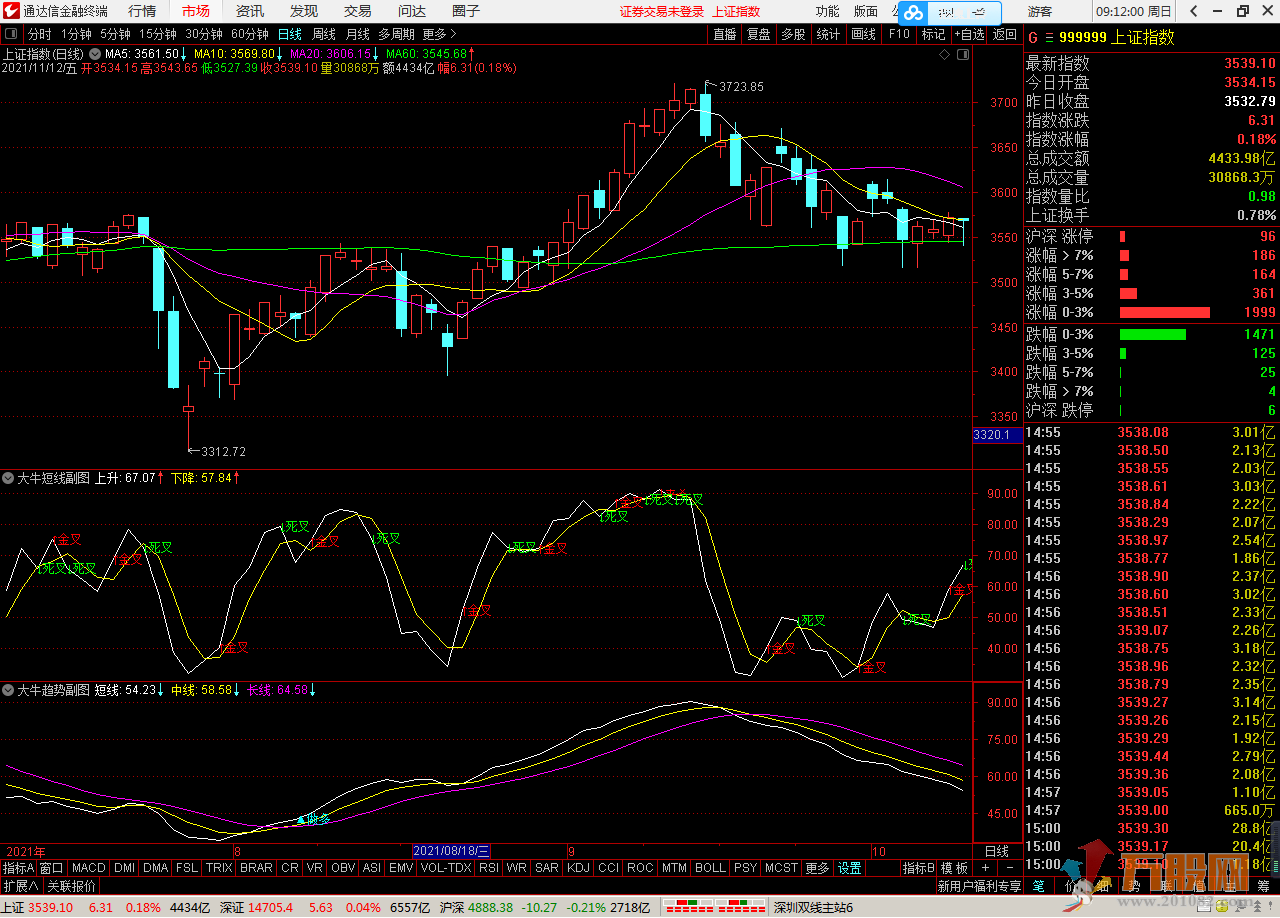Click the minus zoom-out button near 模板
1280x918 pixels.
click(1010, 868)
